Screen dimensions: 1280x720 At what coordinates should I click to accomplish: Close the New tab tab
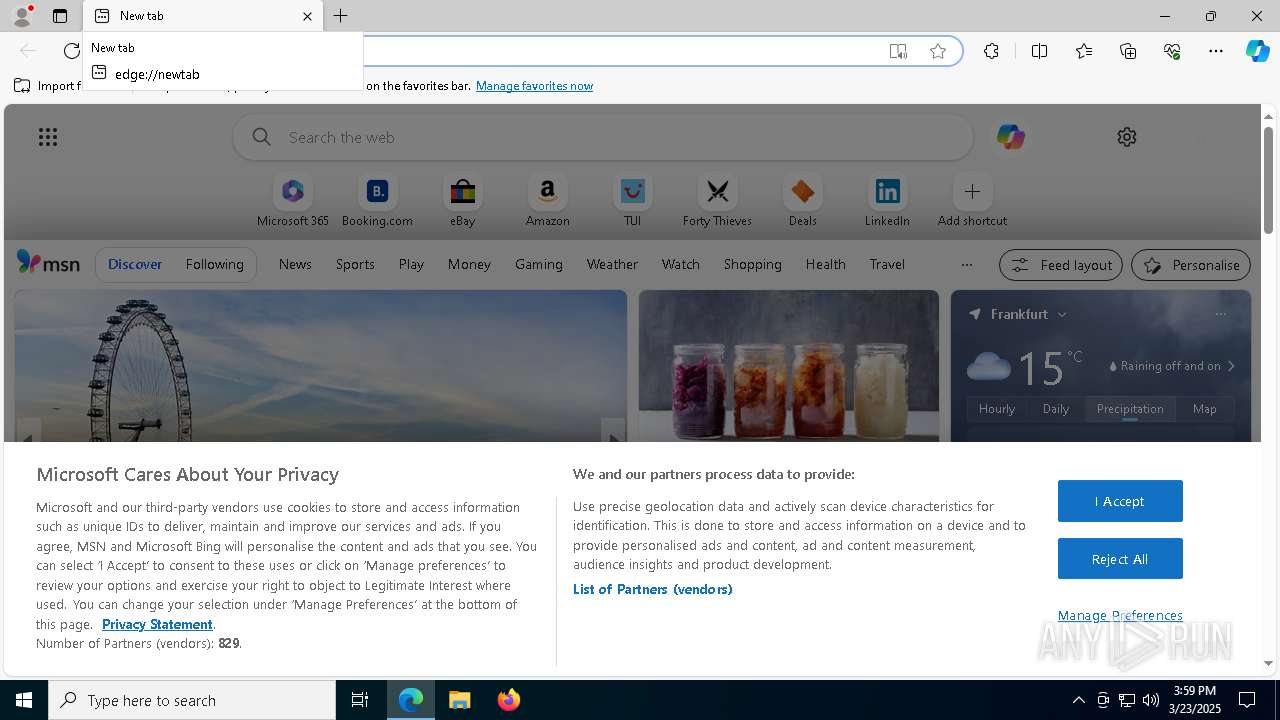(x=307, y=16)
